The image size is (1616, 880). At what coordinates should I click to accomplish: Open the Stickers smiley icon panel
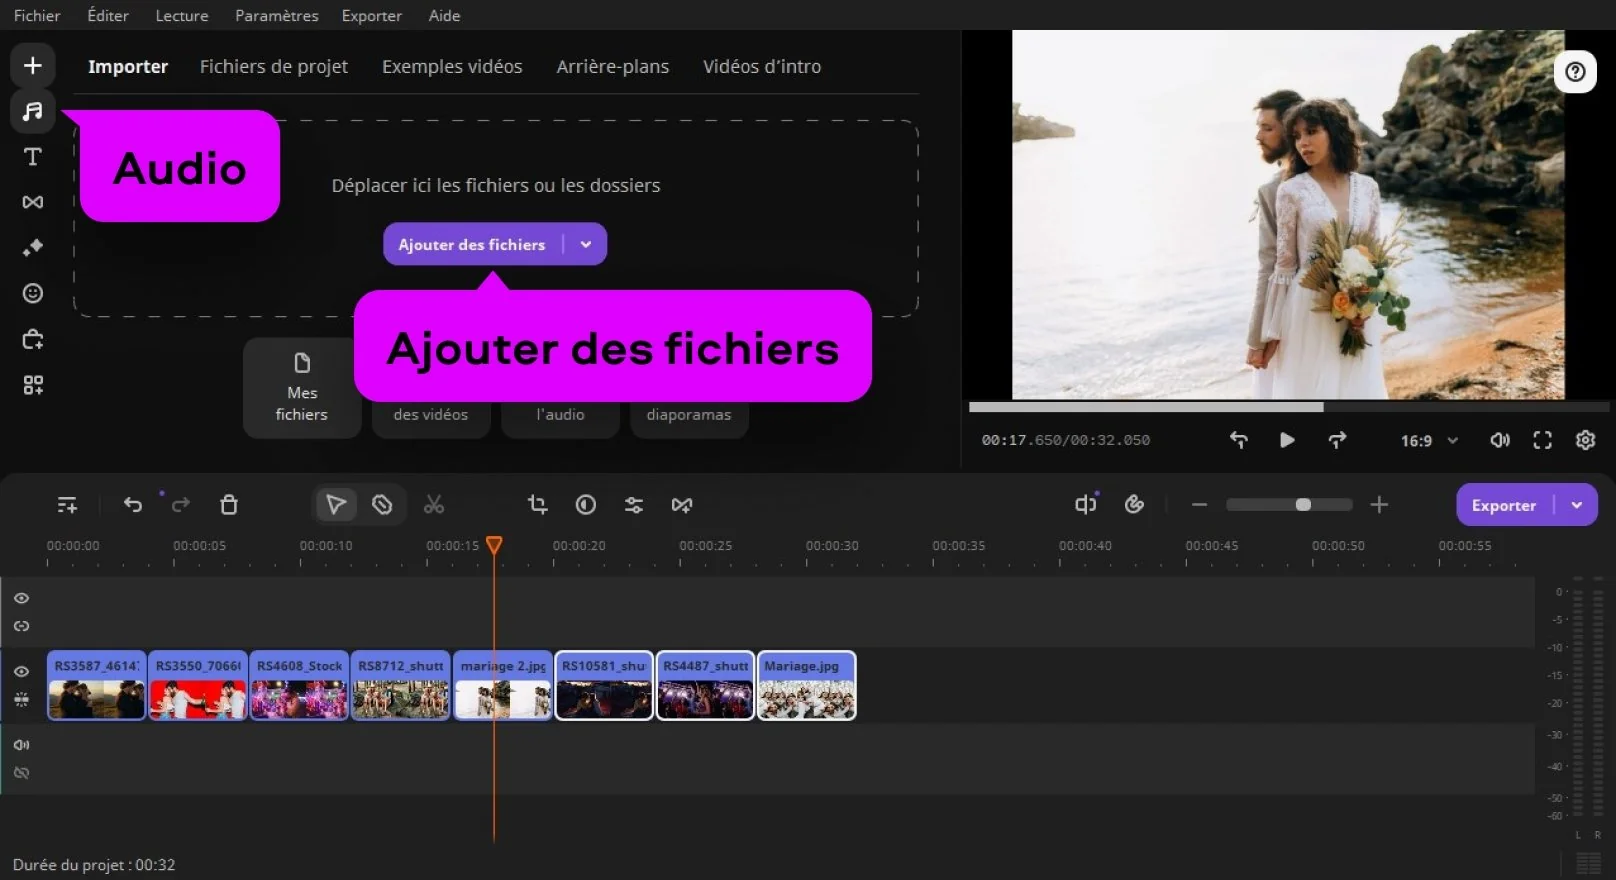(x=33, y=293)
